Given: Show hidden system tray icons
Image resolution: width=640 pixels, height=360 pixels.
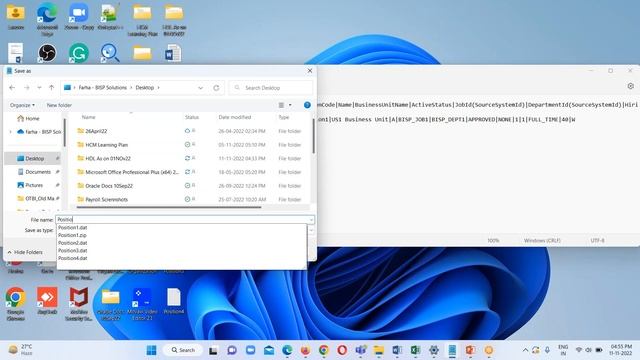Looking at the screenshot, I should 525,350.
